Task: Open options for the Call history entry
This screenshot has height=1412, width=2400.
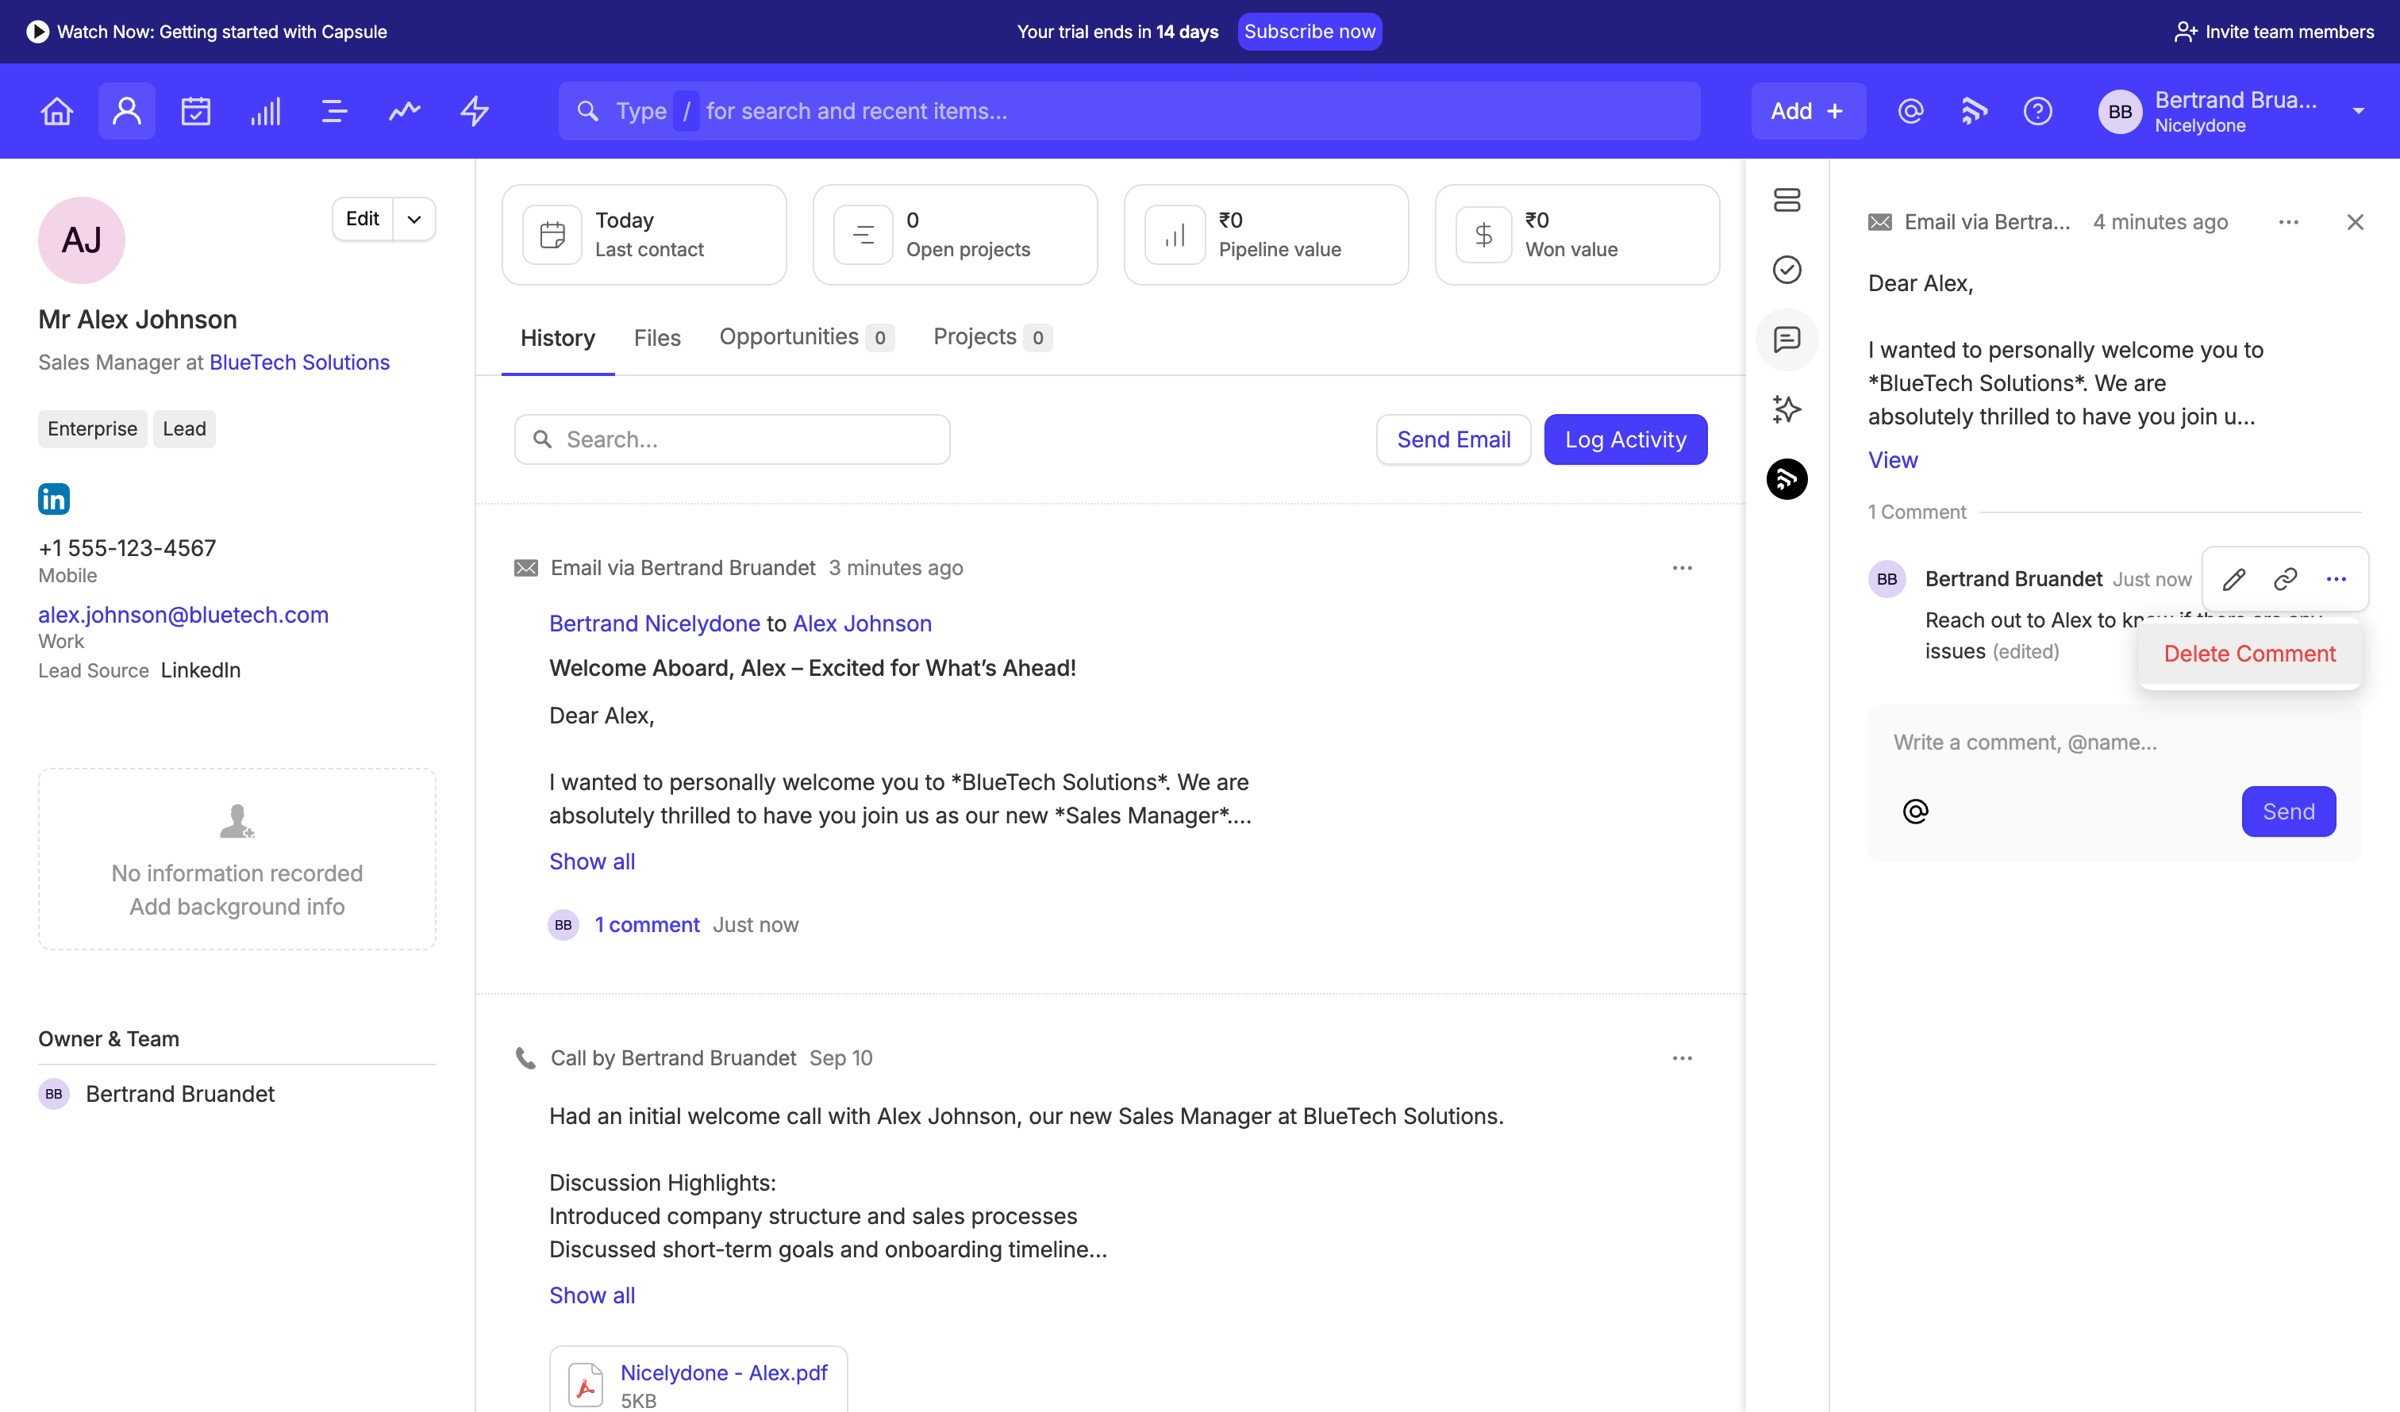Action: pos(1682,1058)
